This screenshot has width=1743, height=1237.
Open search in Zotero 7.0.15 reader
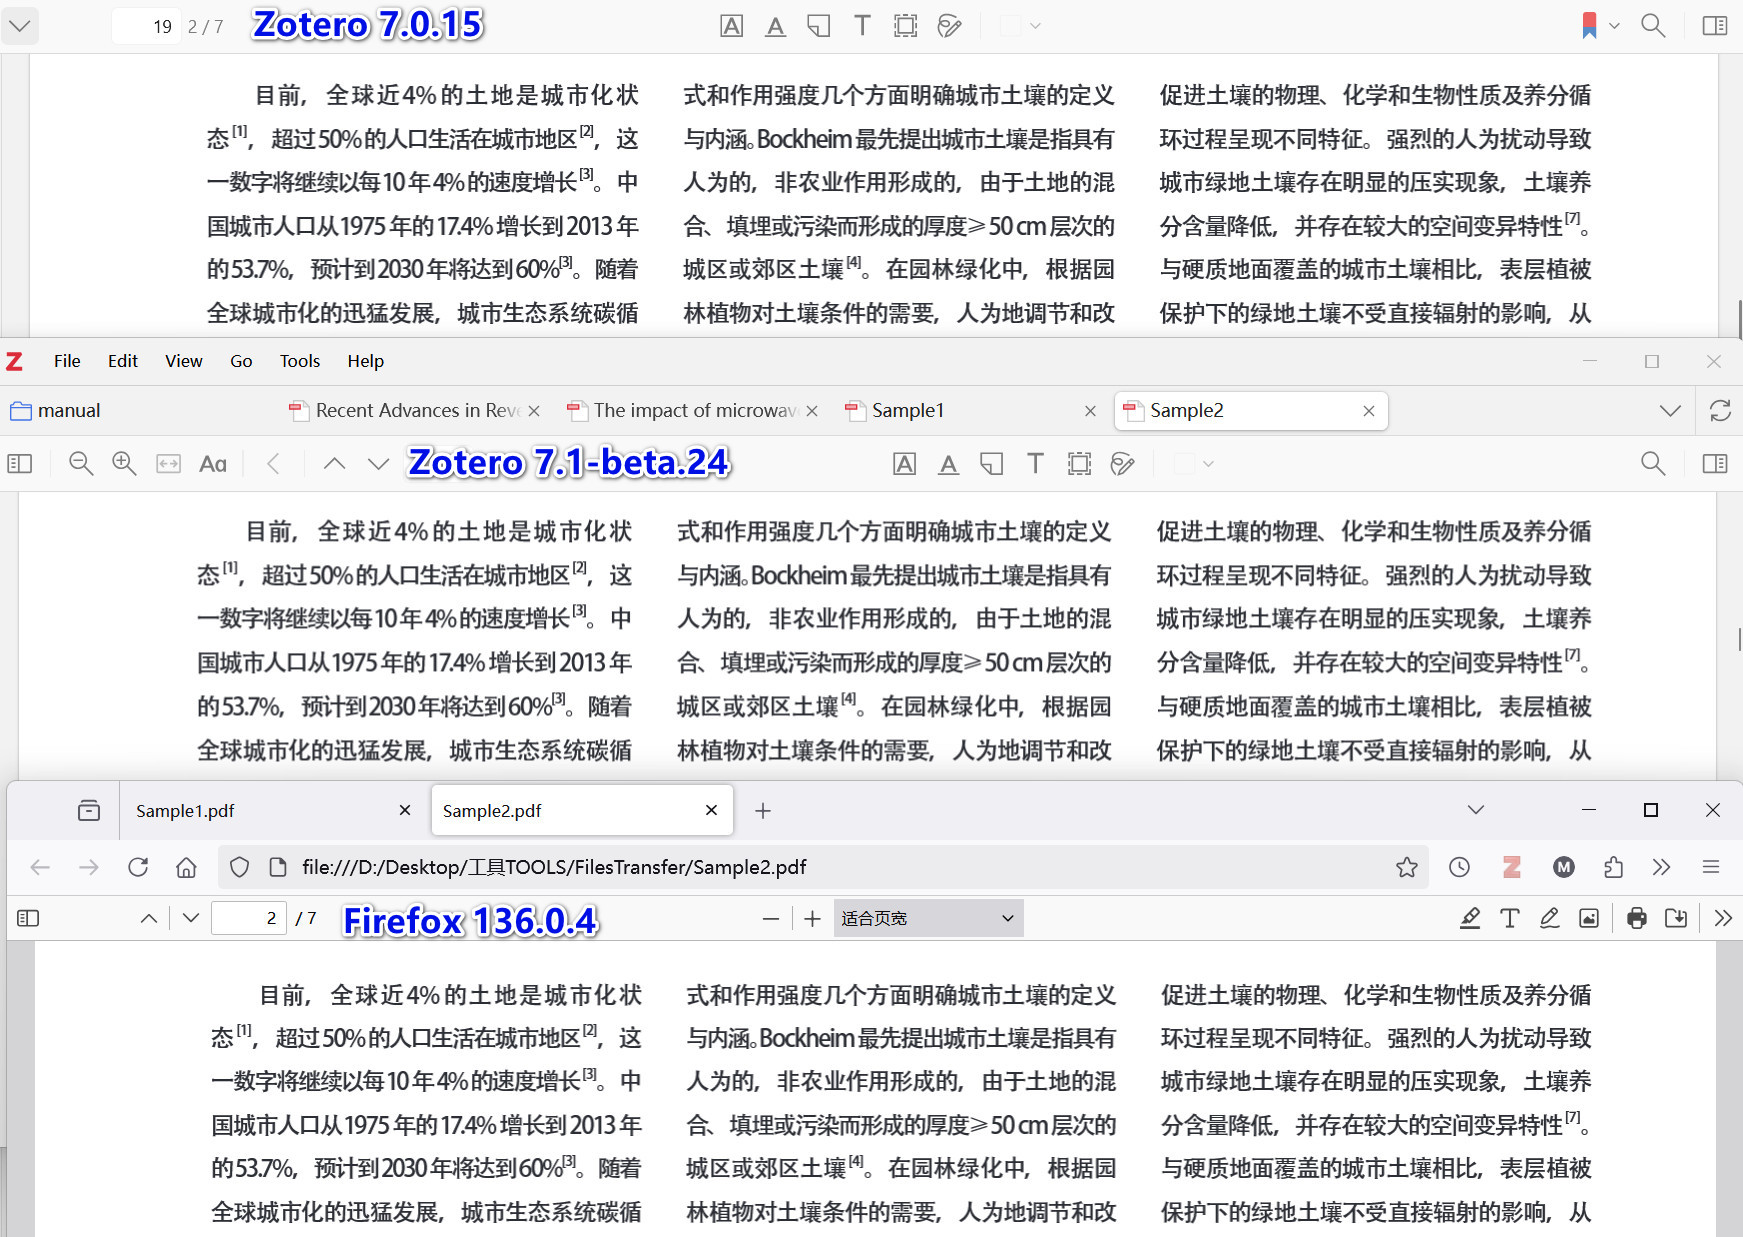coord(1653,26)
